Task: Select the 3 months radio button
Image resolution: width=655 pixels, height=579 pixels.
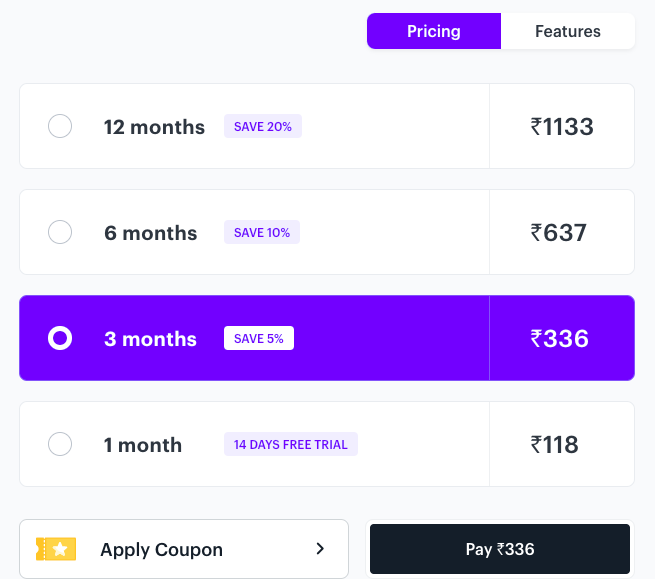Action: point(60,338)
